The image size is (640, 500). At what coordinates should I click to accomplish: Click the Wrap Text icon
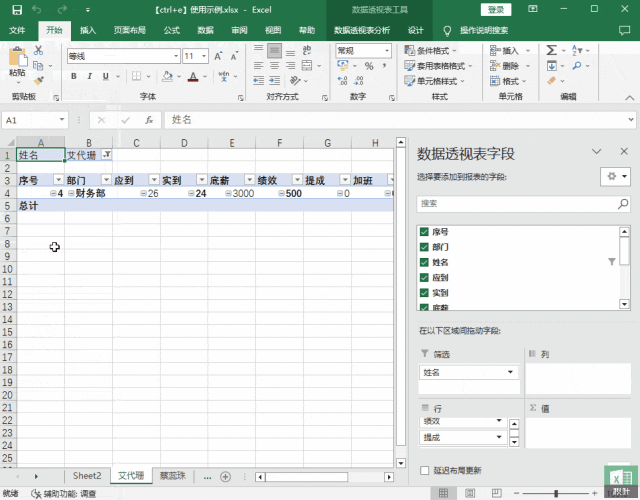pyautogui.click(x=307, y=50)
